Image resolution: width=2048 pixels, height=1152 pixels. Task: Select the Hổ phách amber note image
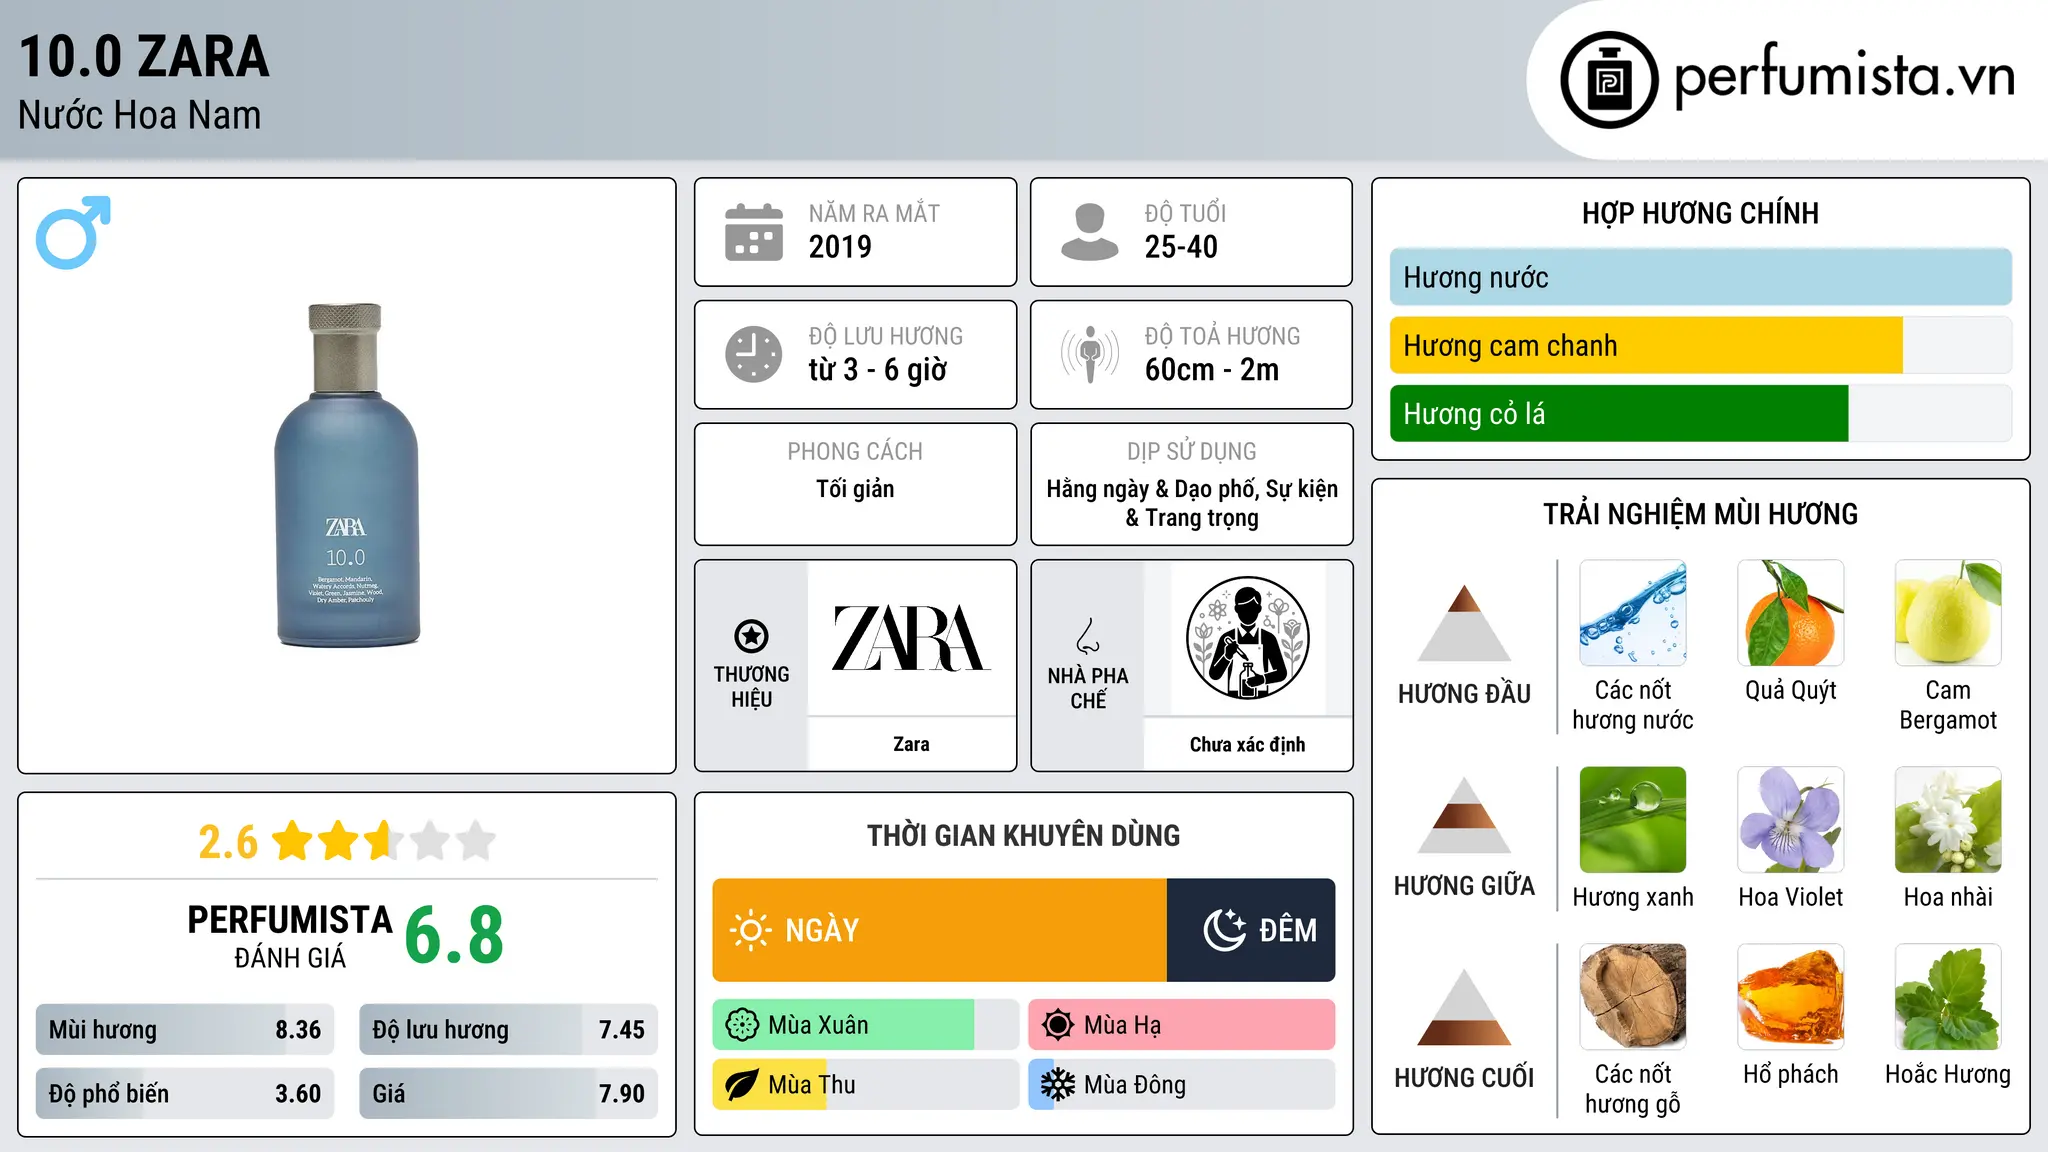[x=1791, y=997]
